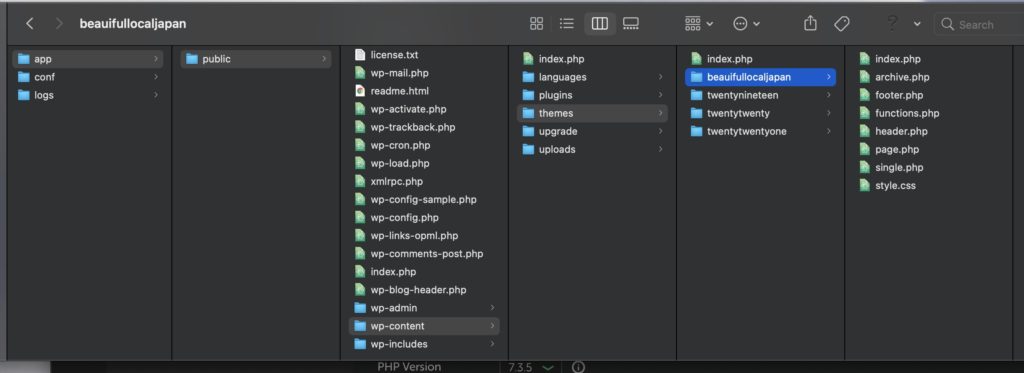The width and height of the screenshot is (1024, 373).
Task: Select column view mode
Action: pyautogui.click(x=600, y=24)
